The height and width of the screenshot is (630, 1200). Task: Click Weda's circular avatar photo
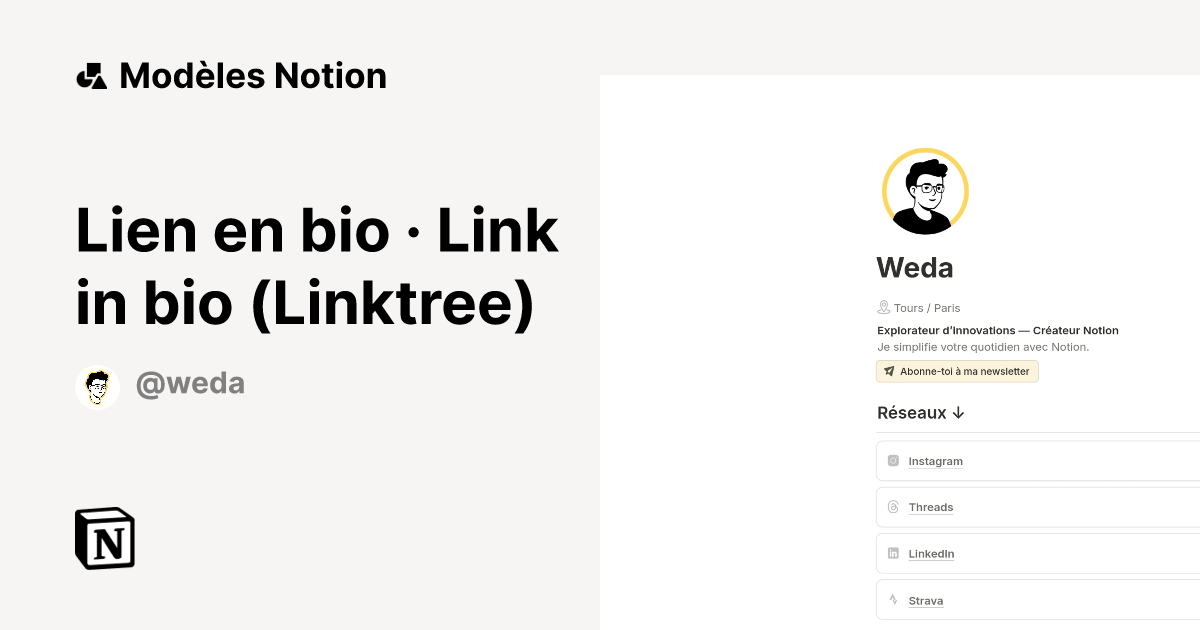[925, 191]
